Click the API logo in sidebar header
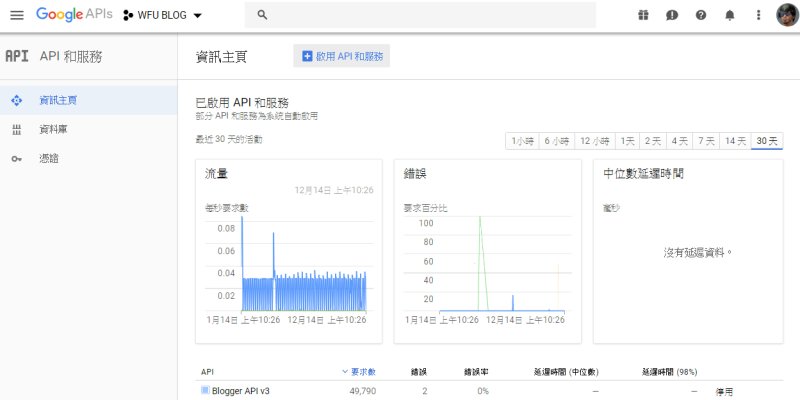This screenshot has height=400, width=800. (17, 56)
